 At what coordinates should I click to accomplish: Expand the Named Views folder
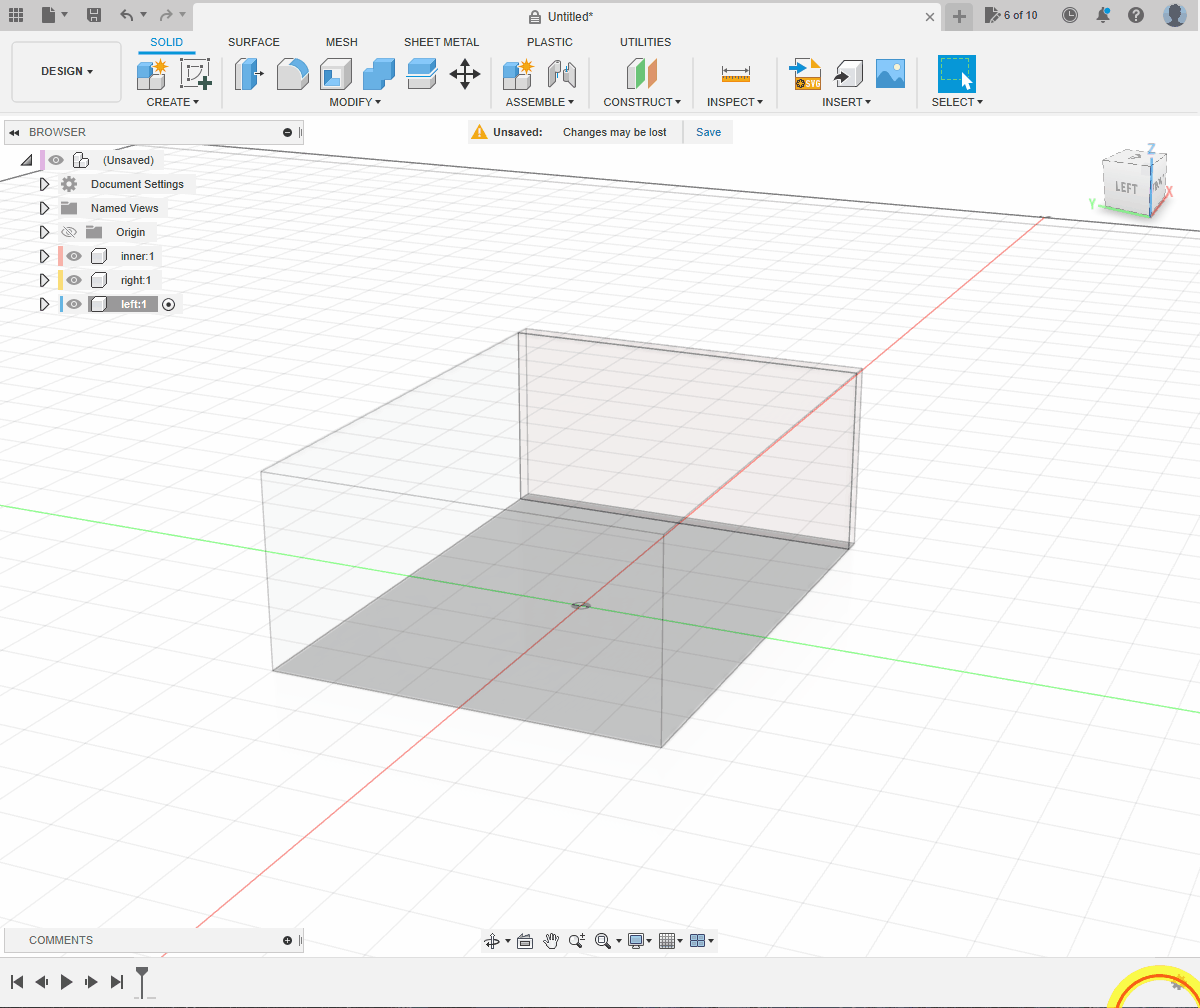pos(44,208)
